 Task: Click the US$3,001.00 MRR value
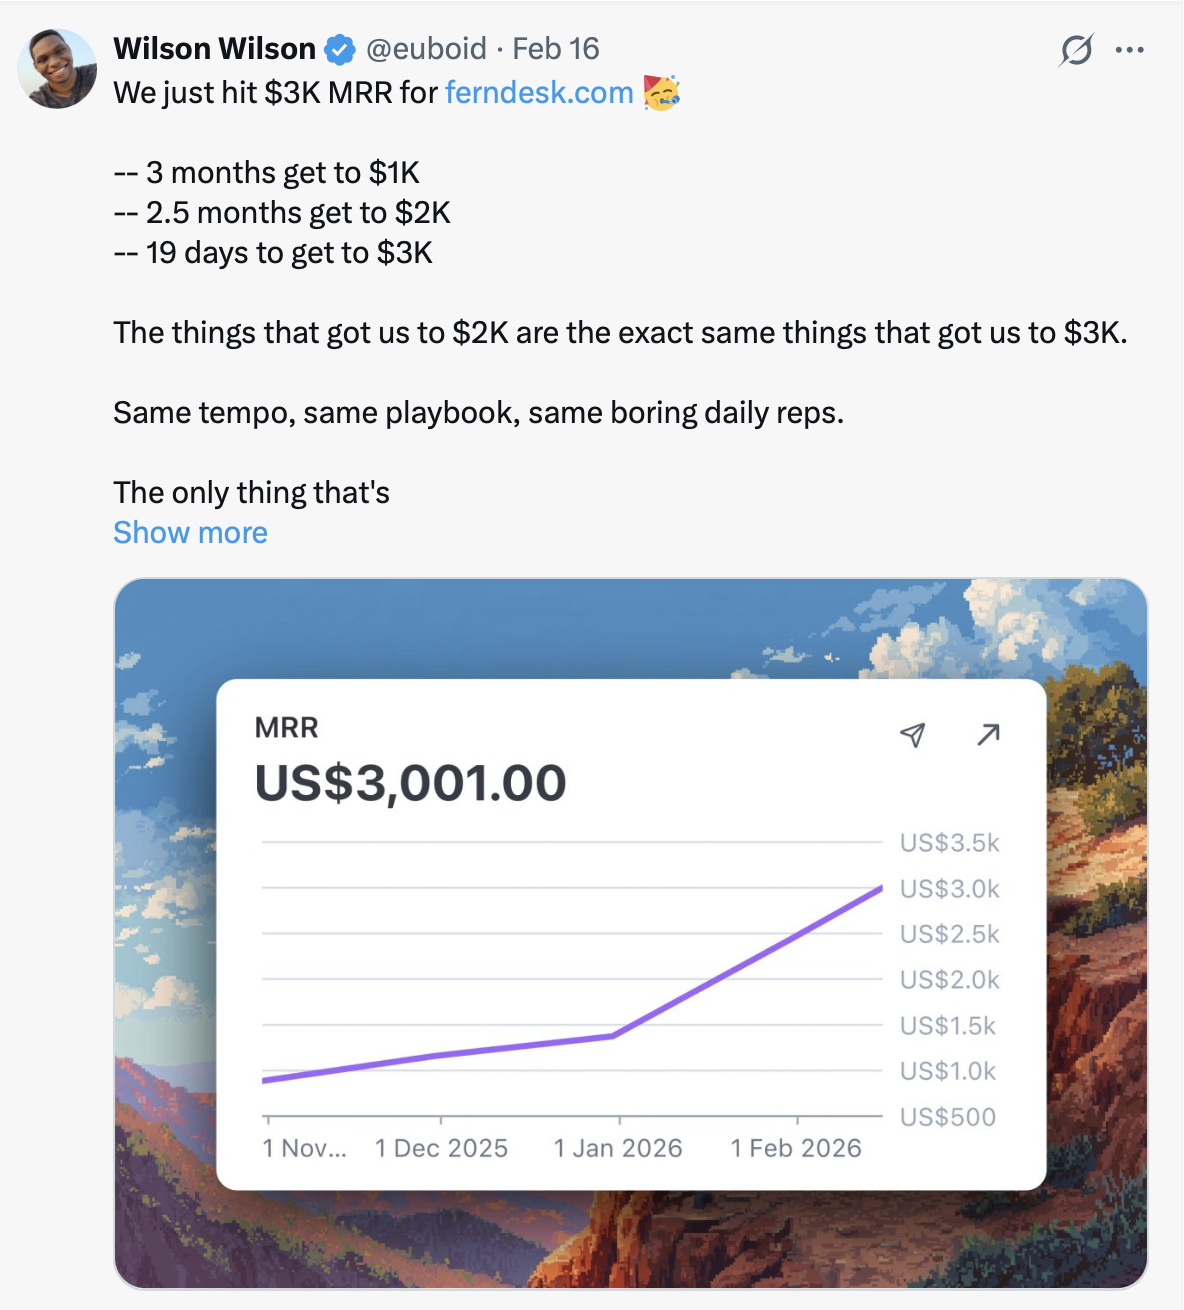(x=410, y=783)
